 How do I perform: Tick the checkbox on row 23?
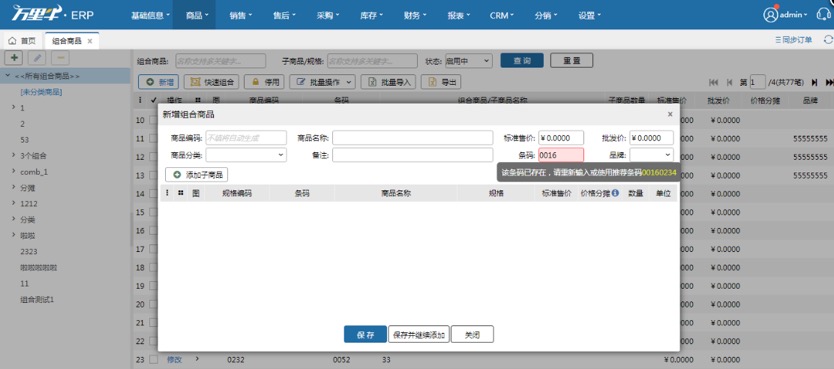(x=154, y=360)
